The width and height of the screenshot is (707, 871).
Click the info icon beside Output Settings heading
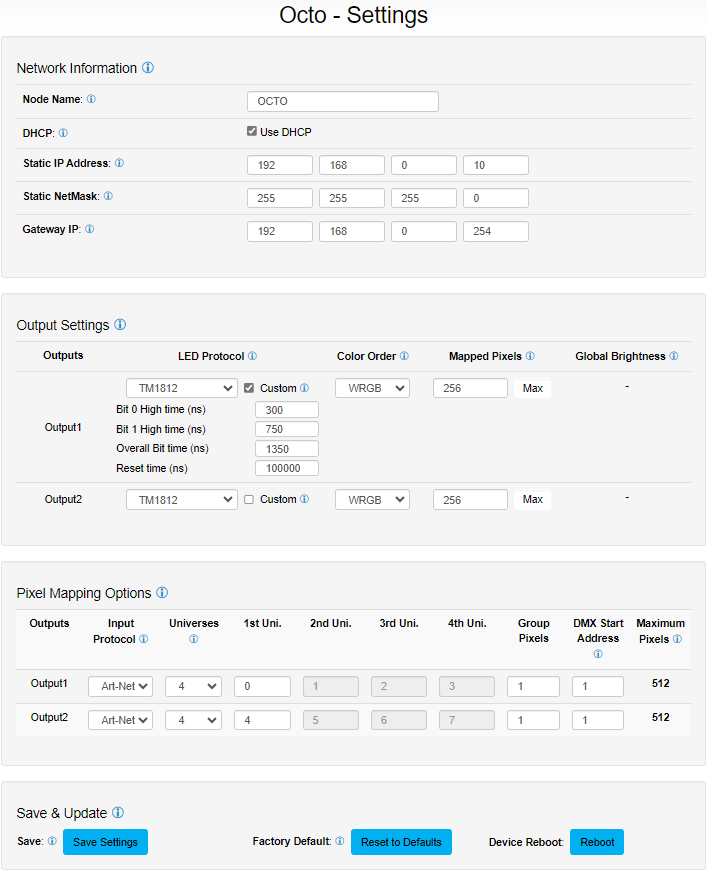[x=120, y=324]
